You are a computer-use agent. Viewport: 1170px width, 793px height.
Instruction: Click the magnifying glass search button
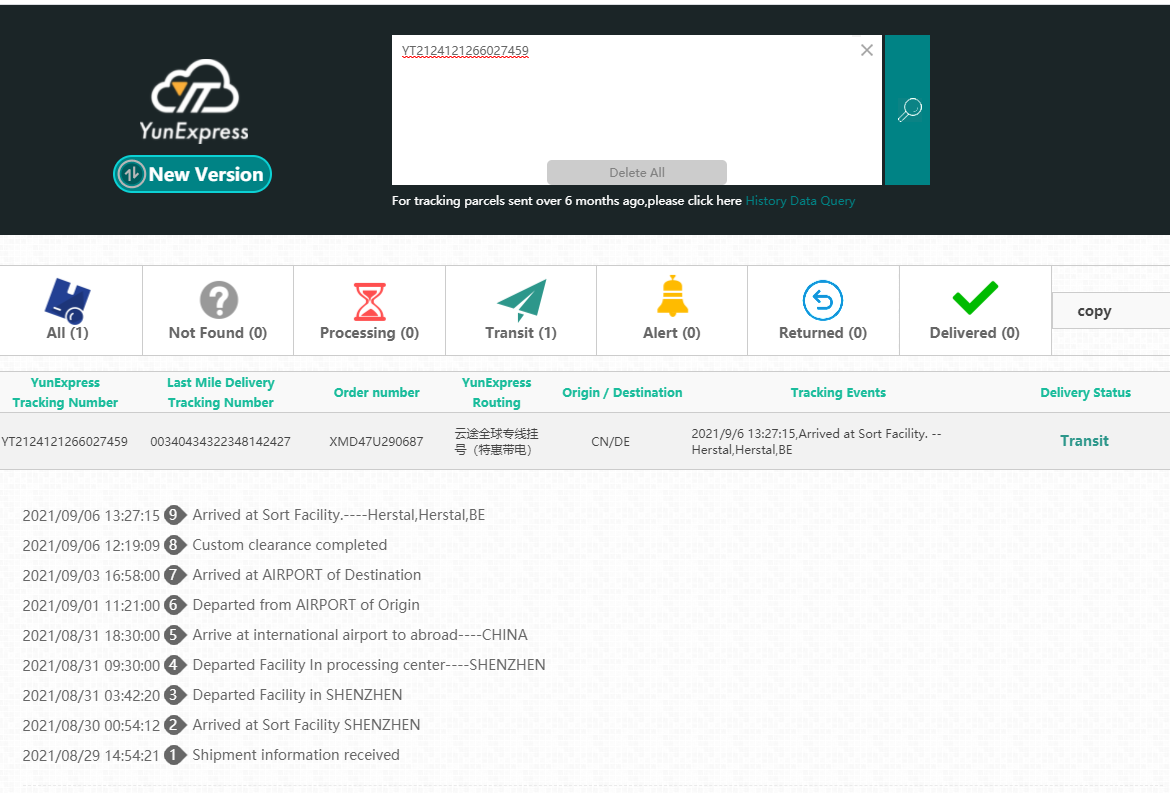click(x=907, y=110)
